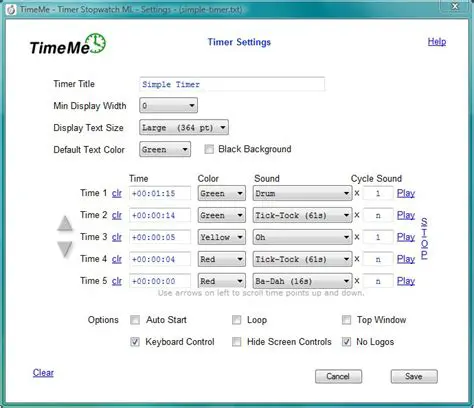Open the Time 2 color dropdown
Image resolution: width=474 pixels, height=408 pixels.
point(222,215)
